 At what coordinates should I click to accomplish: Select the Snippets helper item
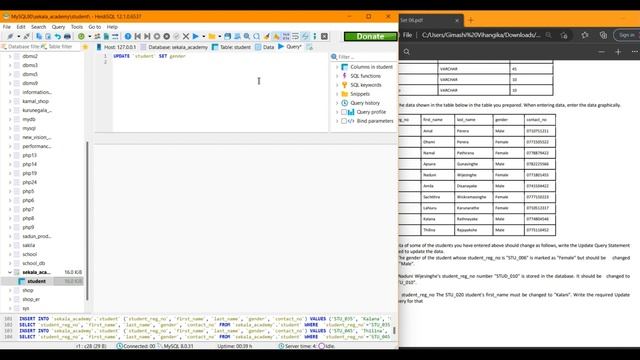[360, 94]
